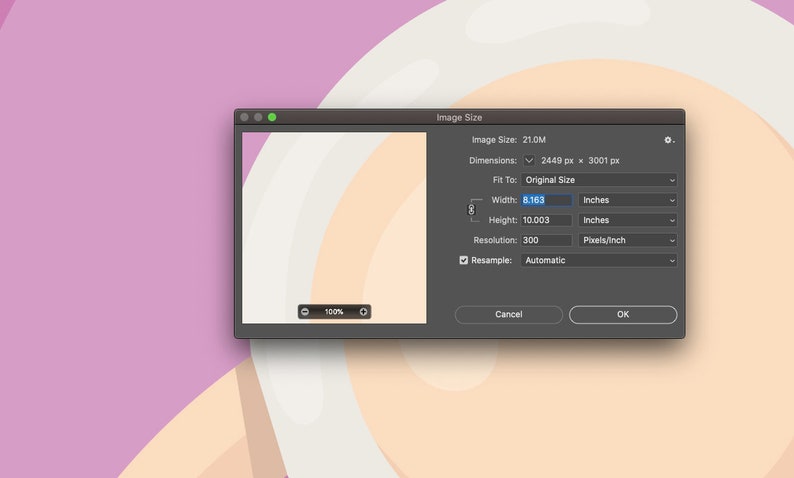The height and width of the screenshot is (478, 794).
Task: Click the green zoom window button
Action: (272, 117)
